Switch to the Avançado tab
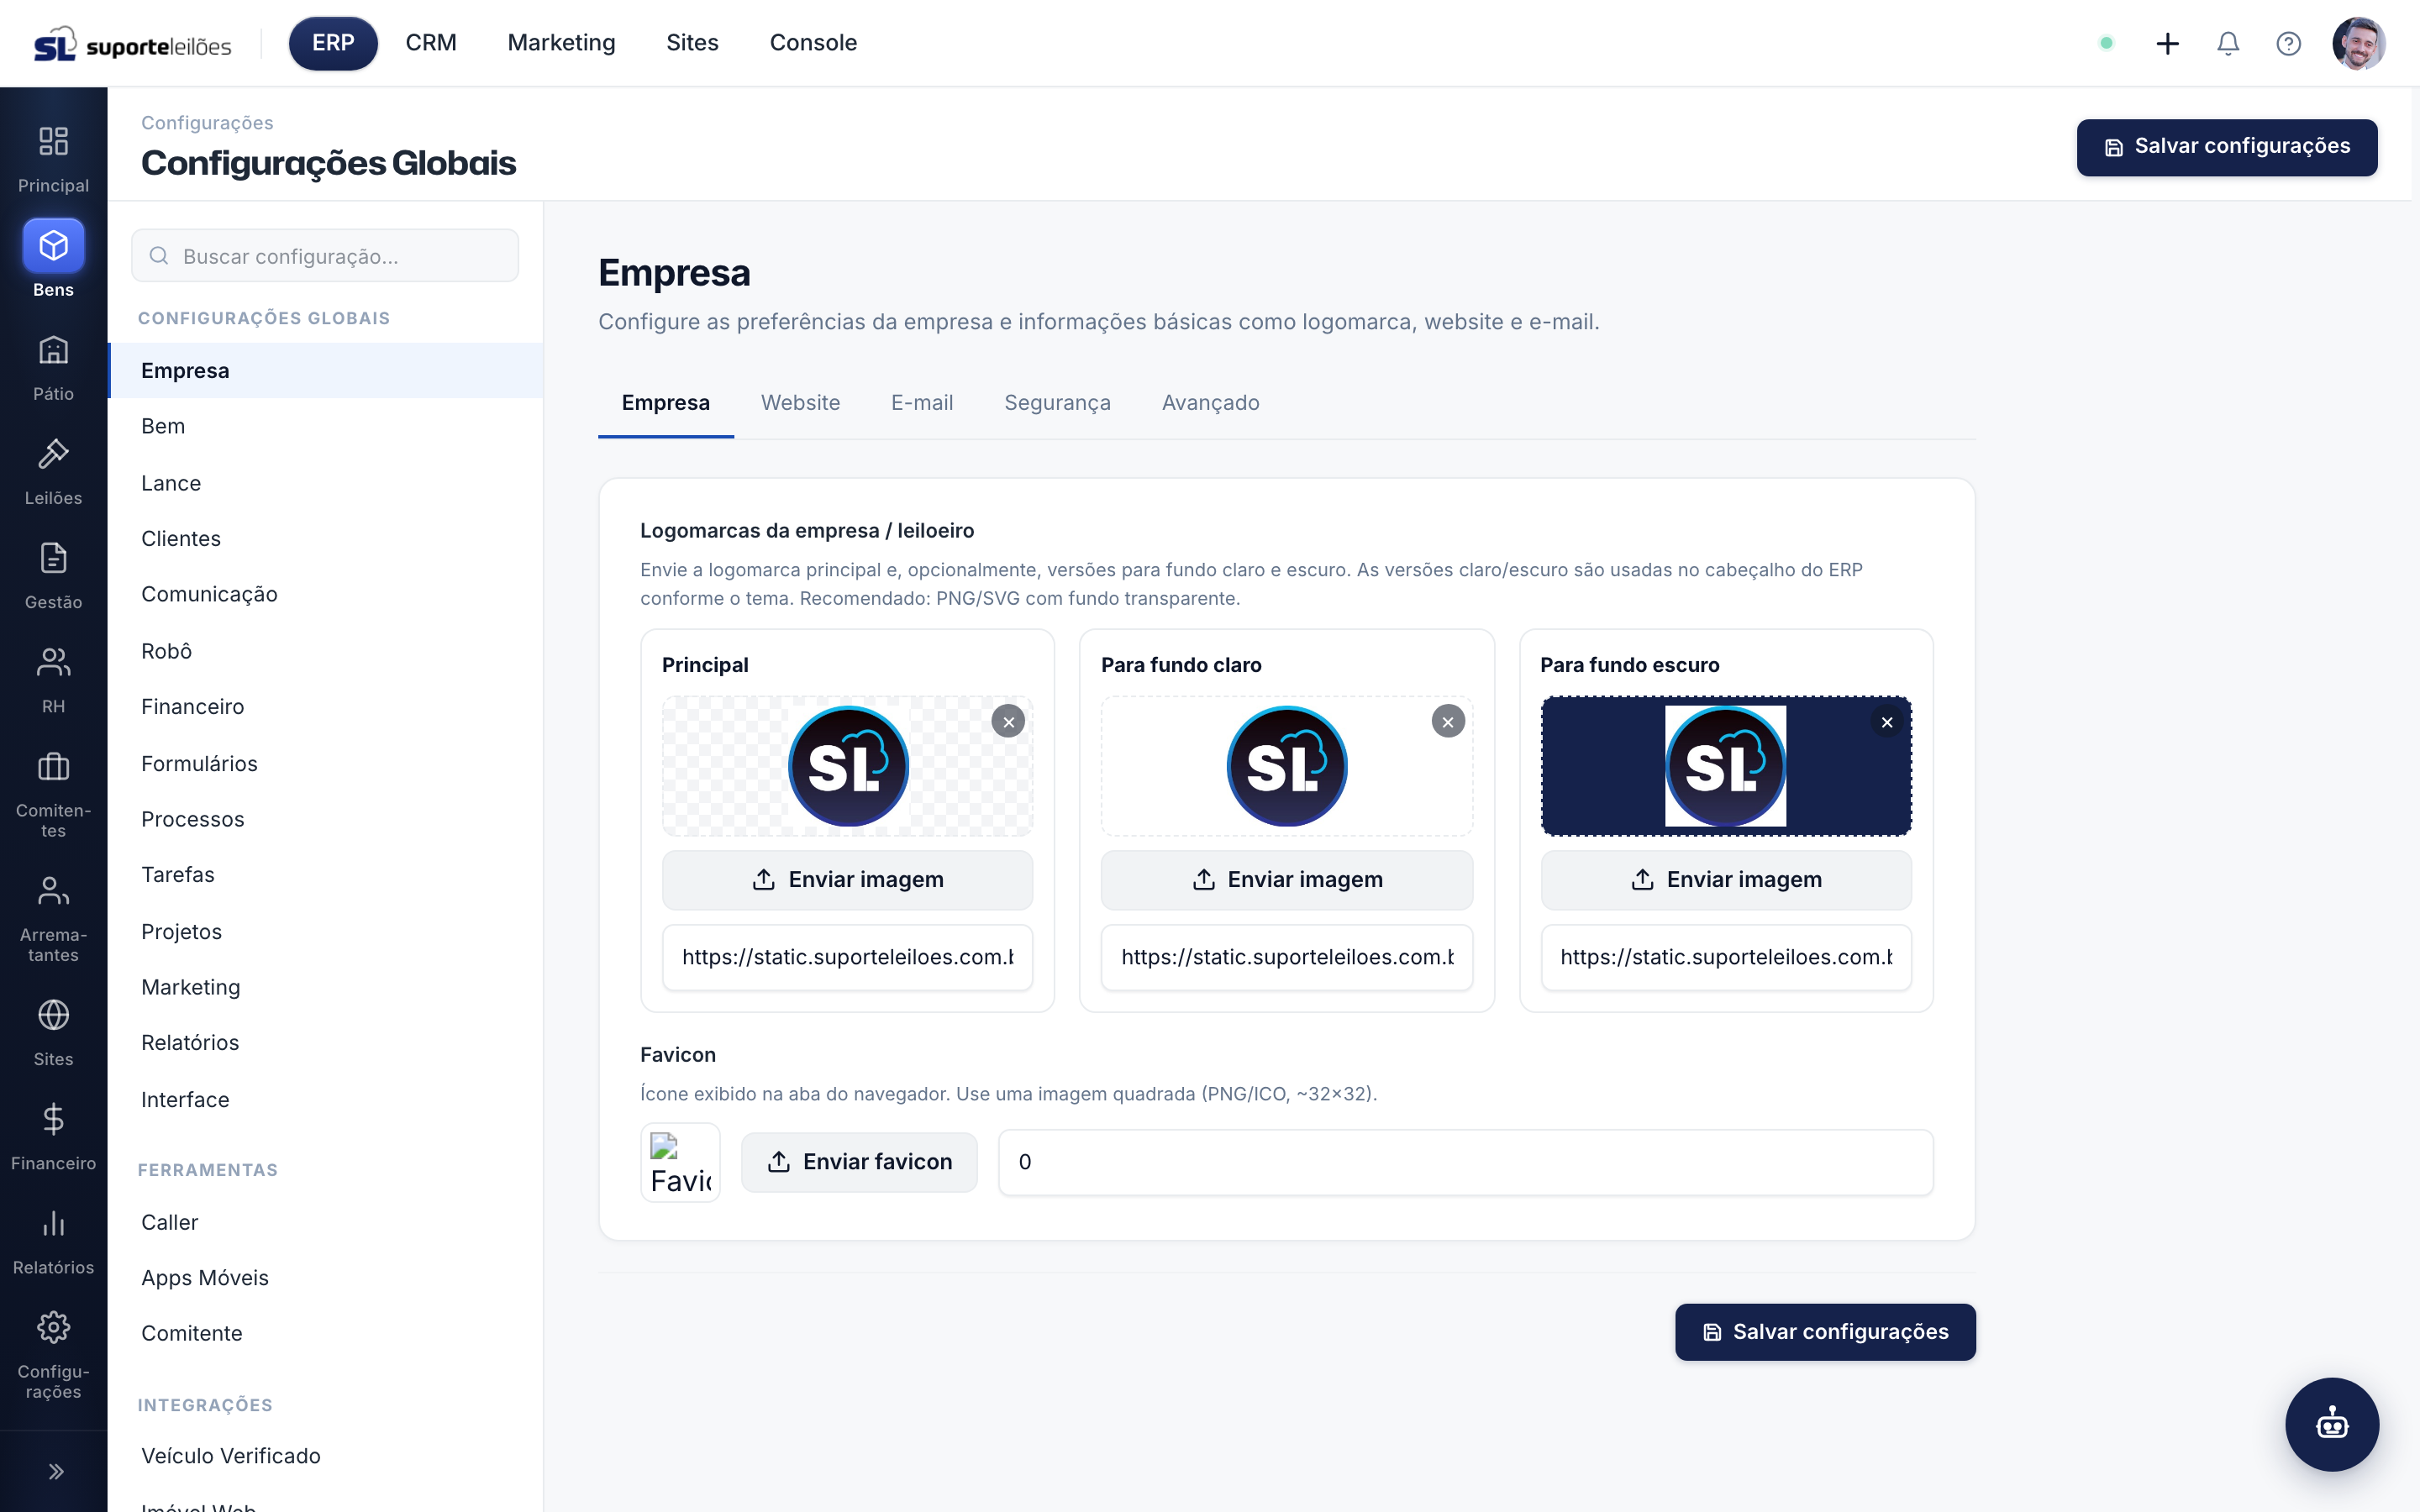 pos(1210,403)
